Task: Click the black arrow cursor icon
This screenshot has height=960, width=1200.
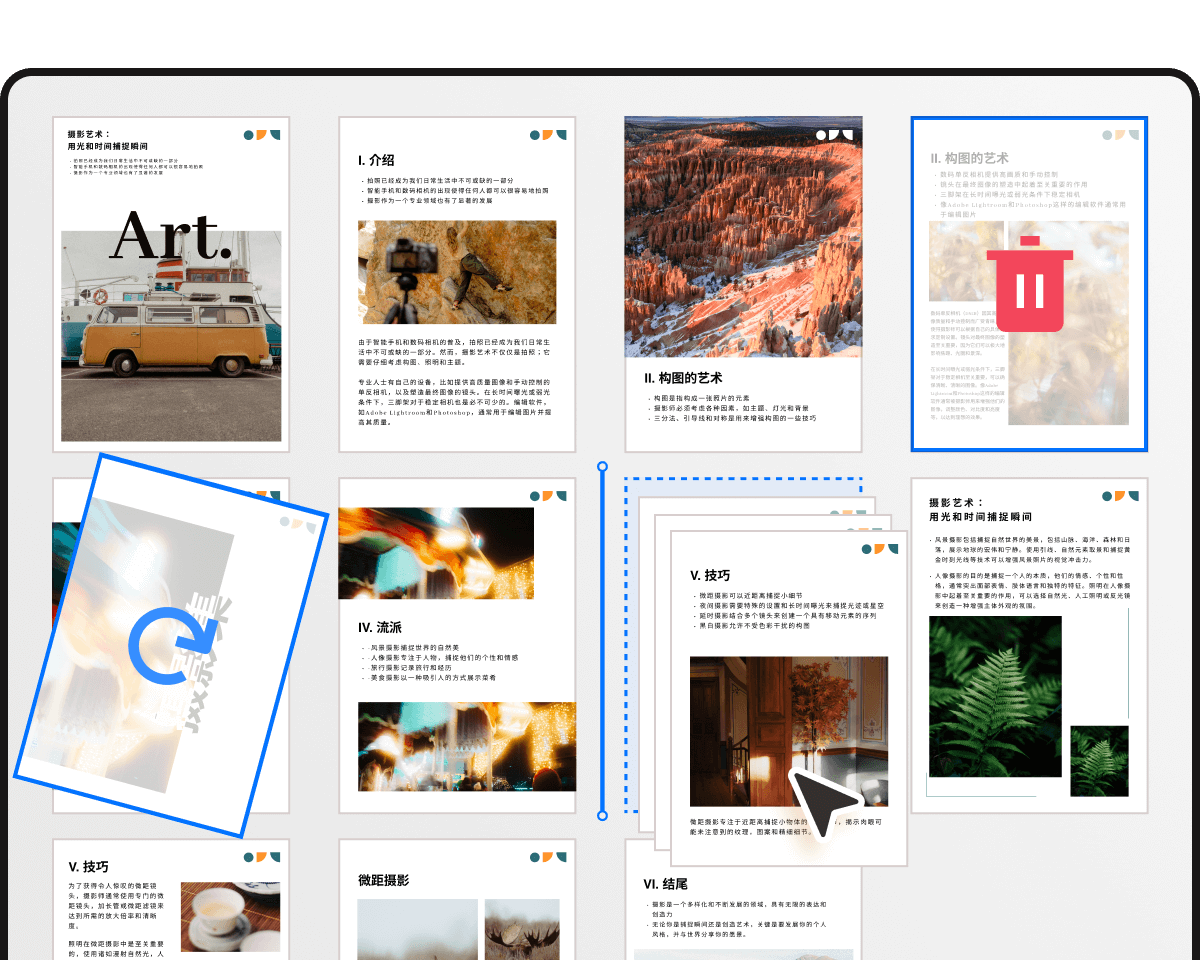Action: [823, 802]
